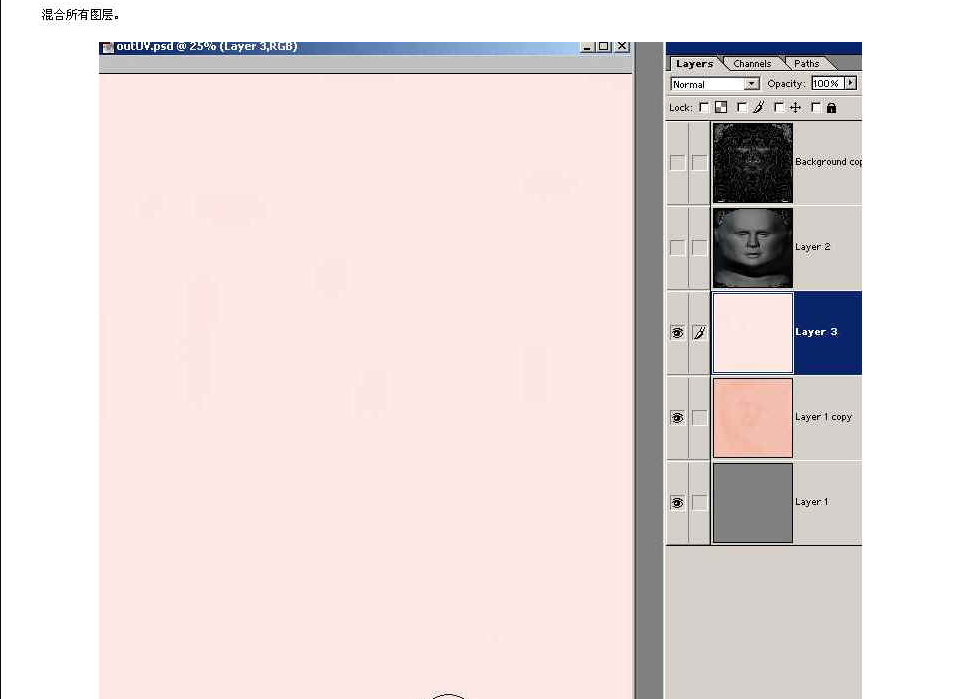
Task: Click the transparency checkerboard lock icon
Action: click(x=720, y=107)
